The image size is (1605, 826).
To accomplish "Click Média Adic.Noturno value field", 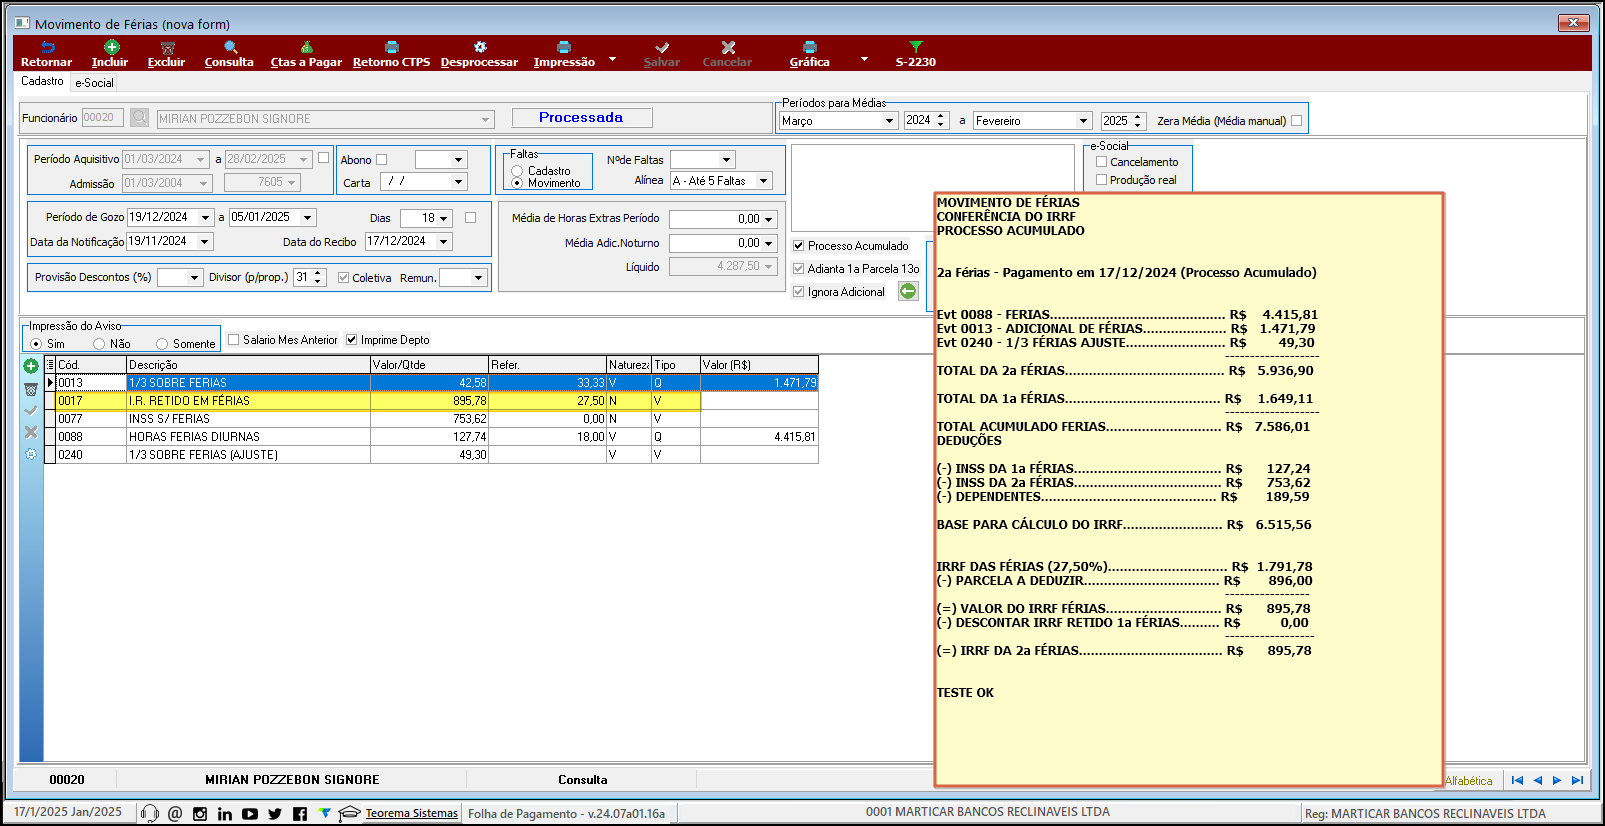I will [723, 243].
